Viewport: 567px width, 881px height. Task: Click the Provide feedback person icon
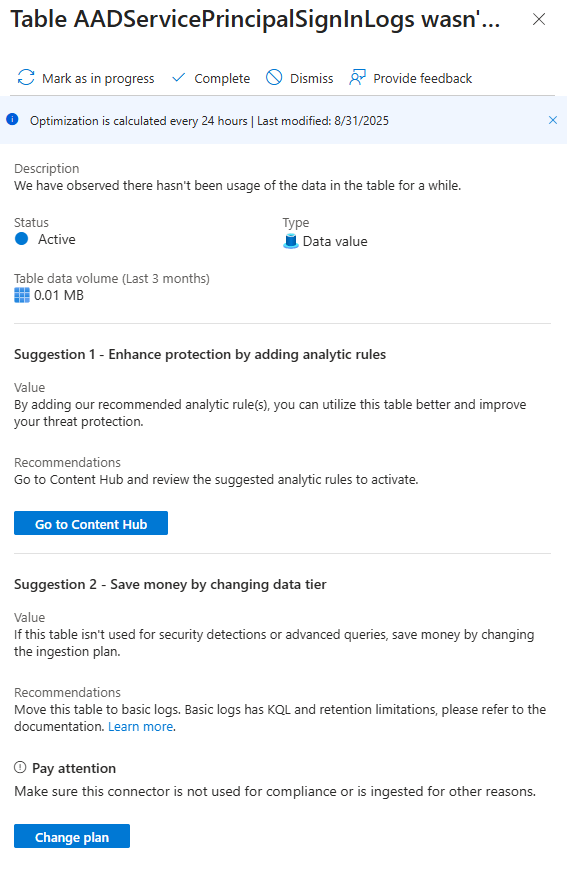[x=357, y=78]
